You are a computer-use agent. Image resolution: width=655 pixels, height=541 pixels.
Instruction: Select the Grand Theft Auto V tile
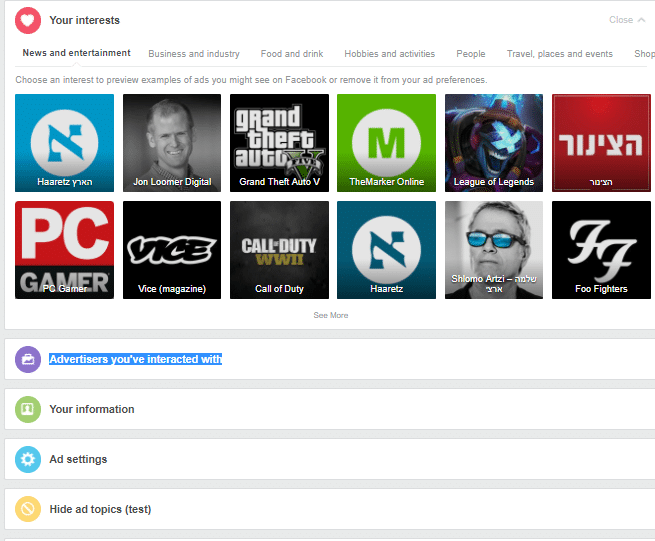[x=279, y=143]
